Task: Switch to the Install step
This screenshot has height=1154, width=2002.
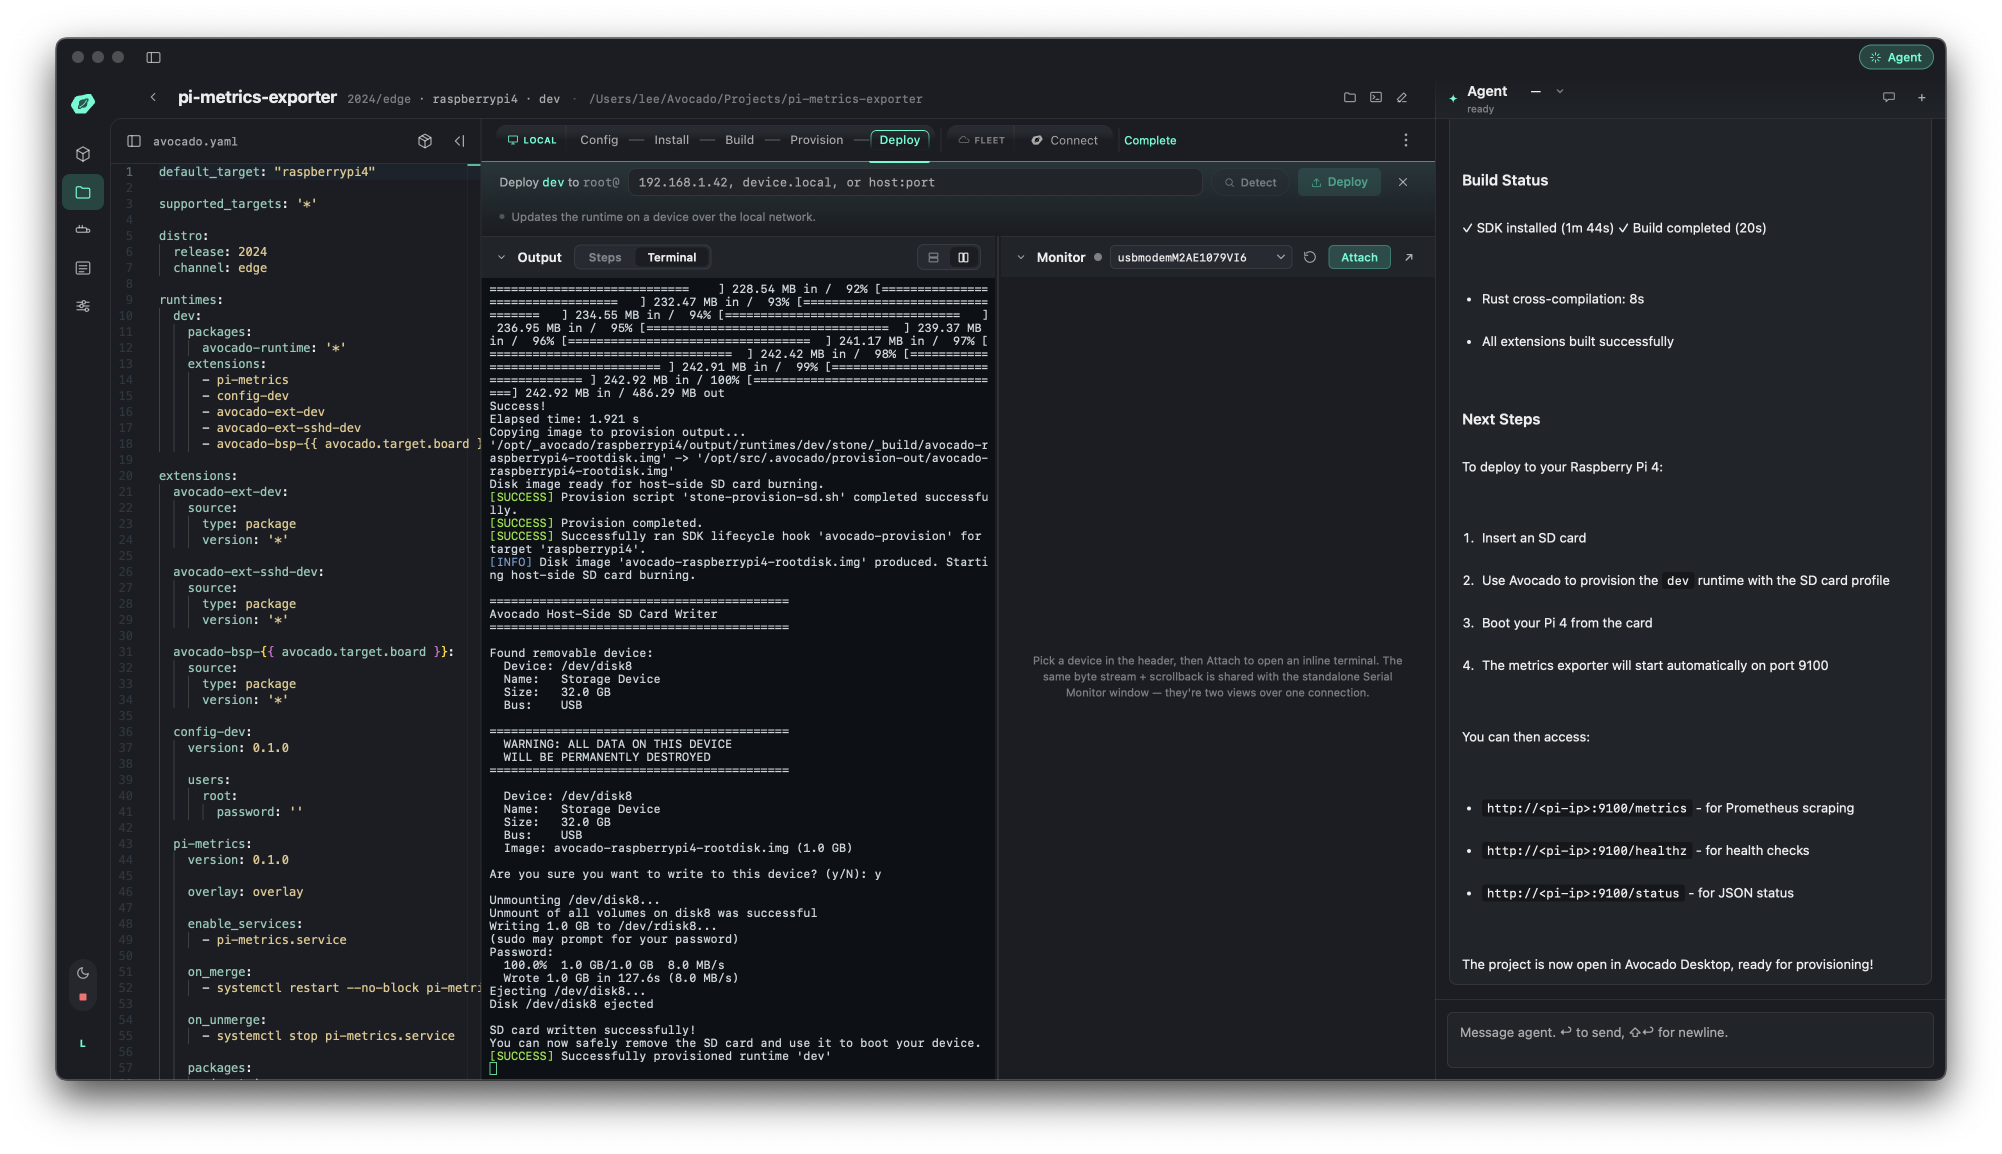Action: [671, 140]
